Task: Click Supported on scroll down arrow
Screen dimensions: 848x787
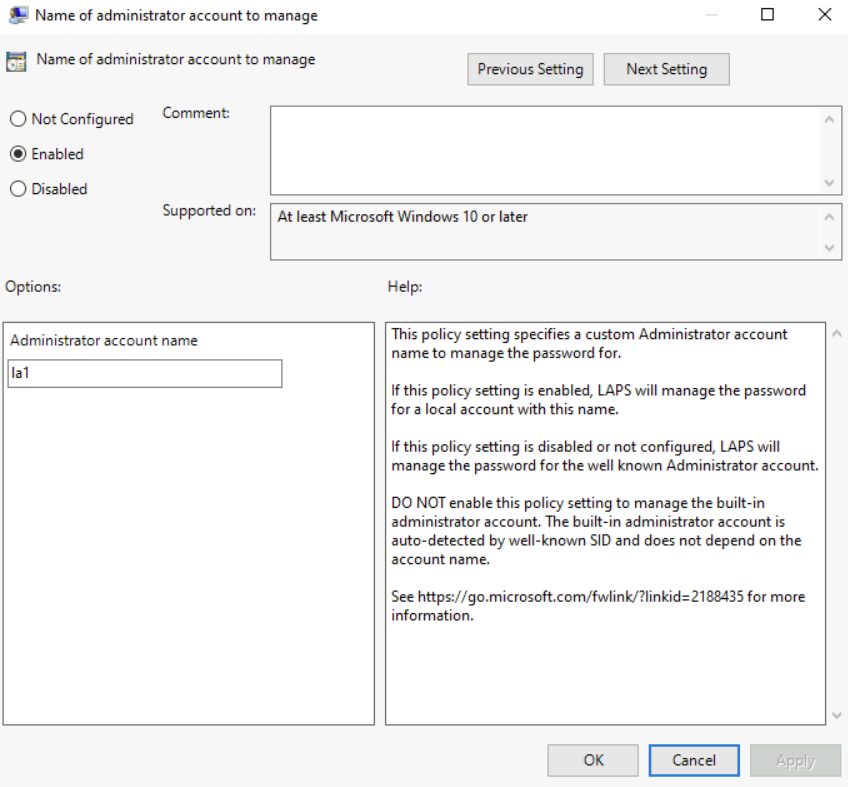Action: click(x=830, y=248)
